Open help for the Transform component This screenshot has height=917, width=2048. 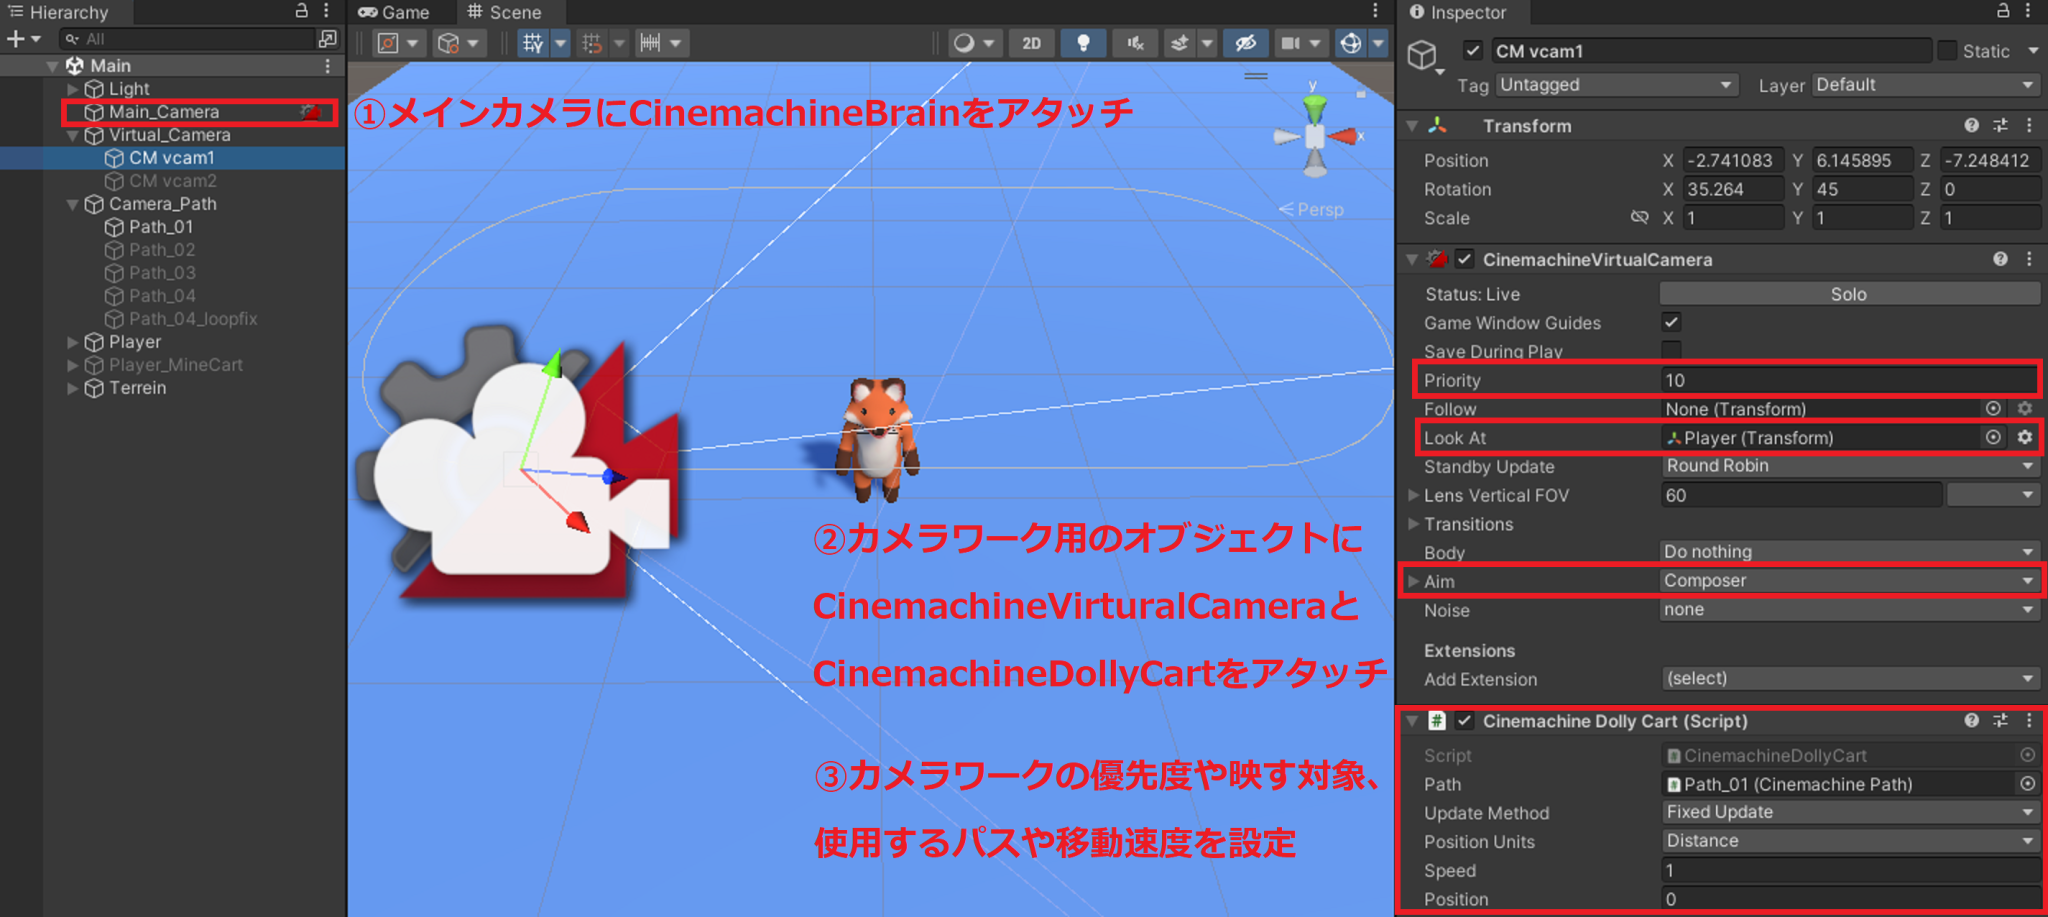point(1971,125)
